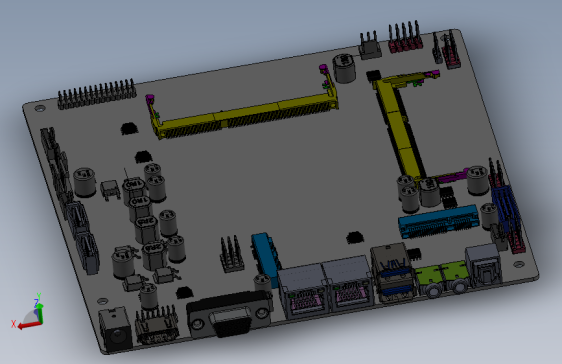
Task: Select the stacked blue USB 3.0 port
Action: tap(394, 272)
